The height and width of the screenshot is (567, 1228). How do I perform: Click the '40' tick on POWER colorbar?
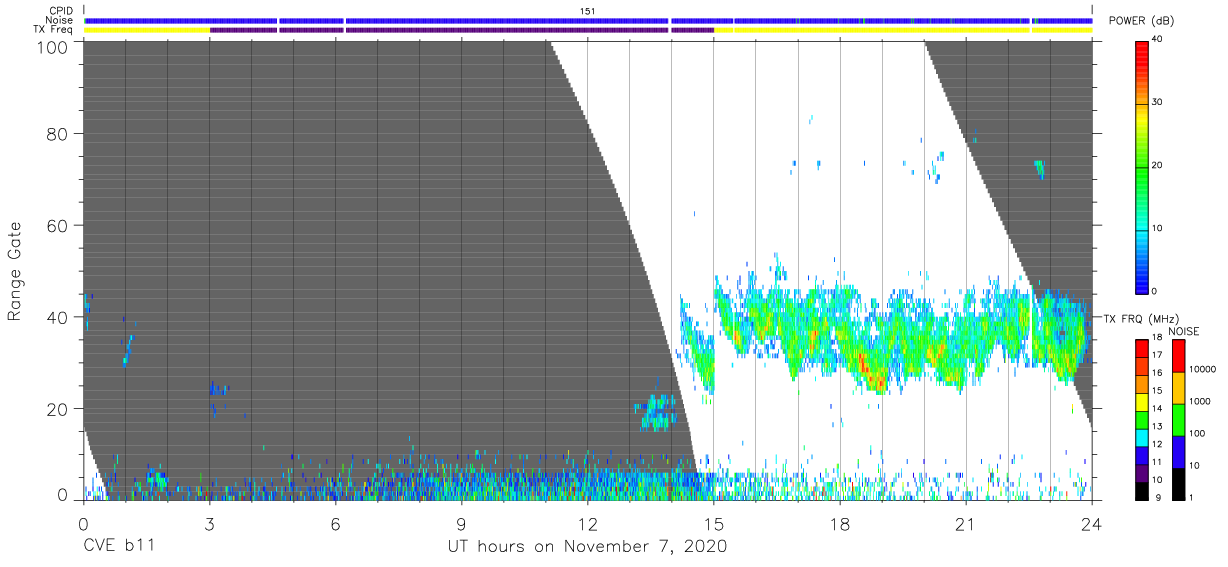tap(1158, 40)
